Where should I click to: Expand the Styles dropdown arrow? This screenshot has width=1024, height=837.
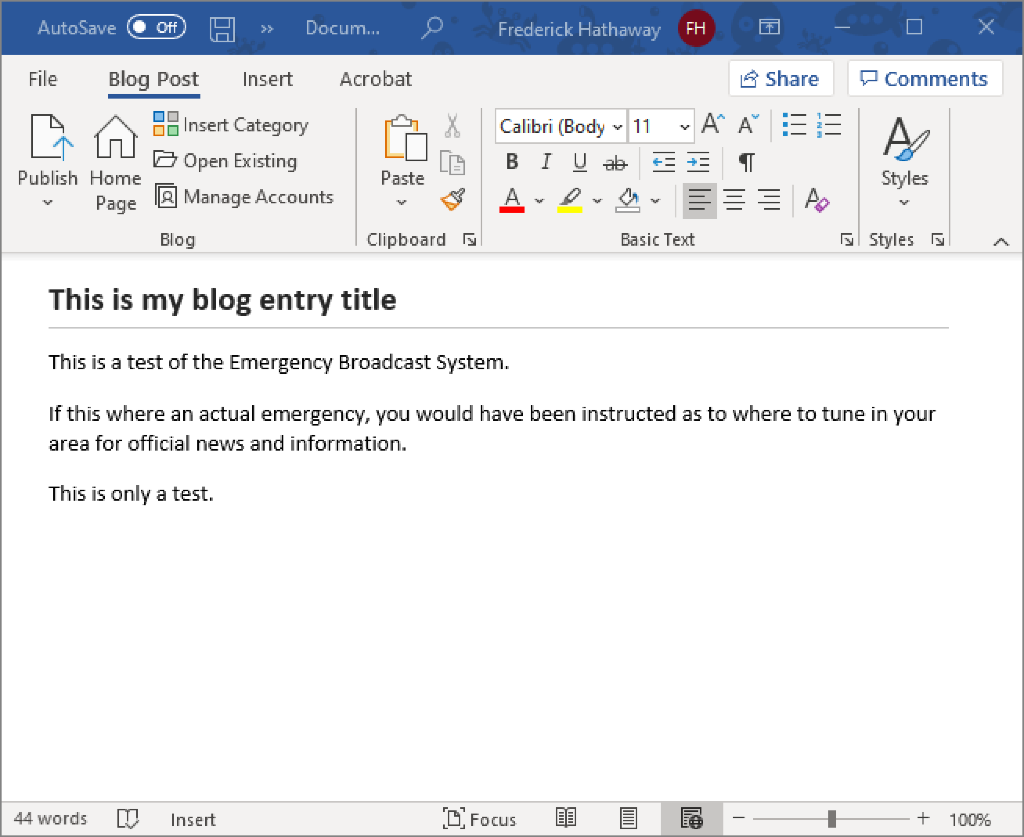coord(904,202)
